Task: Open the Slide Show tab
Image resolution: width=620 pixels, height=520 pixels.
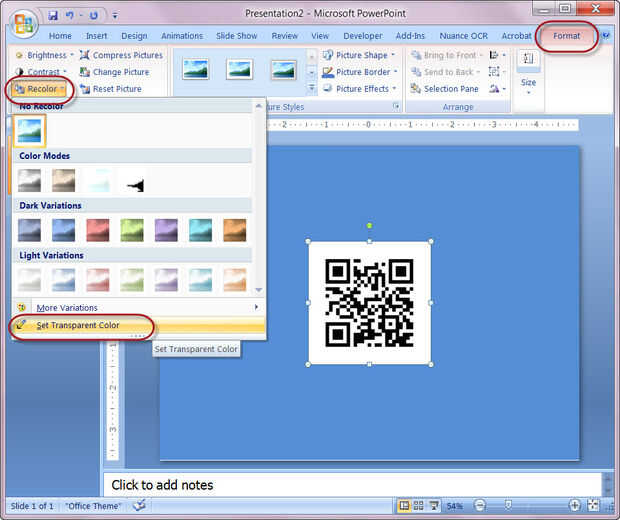Action: pyautogui.click(x=236, y=36)
